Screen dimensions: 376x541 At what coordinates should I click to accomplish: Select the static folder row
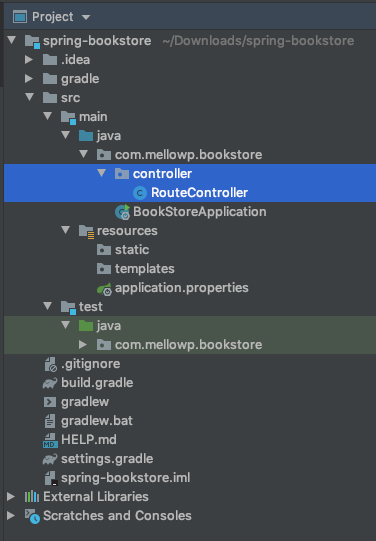tap(190, 249)
